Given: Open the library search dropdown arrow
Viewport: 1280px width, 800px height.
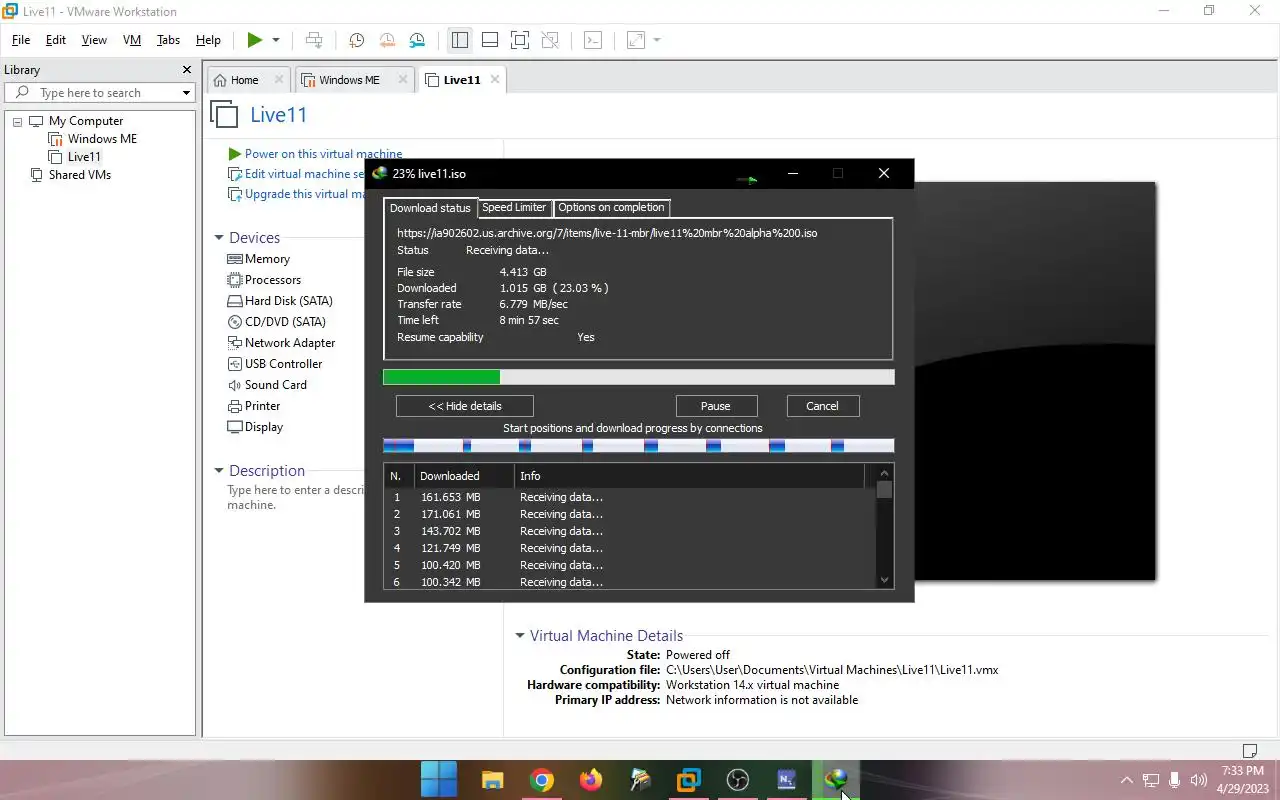Looking at the screenshot, I should [186, 93].
